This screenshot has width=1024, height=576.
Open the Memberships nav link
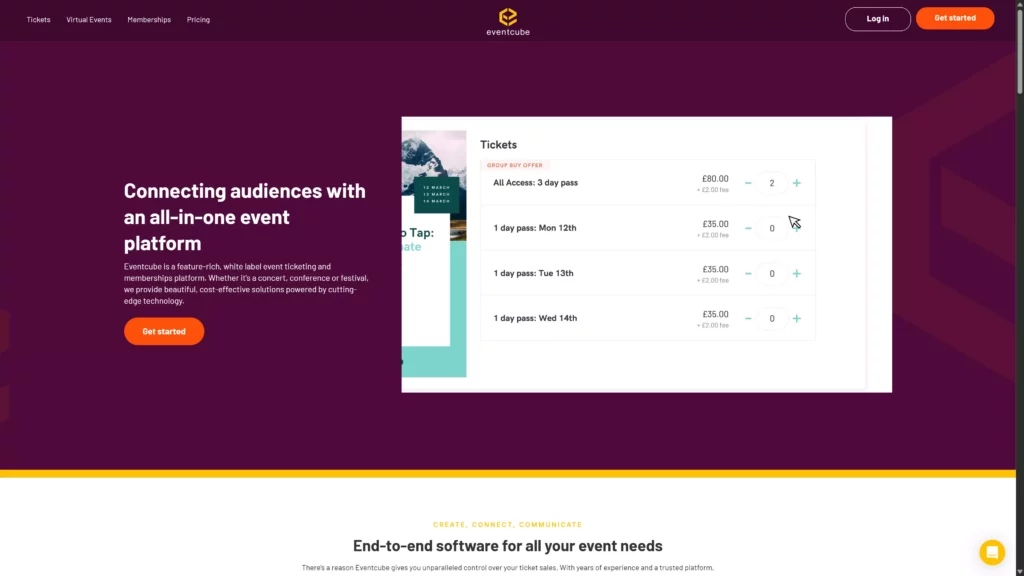(x=149, y=20)
